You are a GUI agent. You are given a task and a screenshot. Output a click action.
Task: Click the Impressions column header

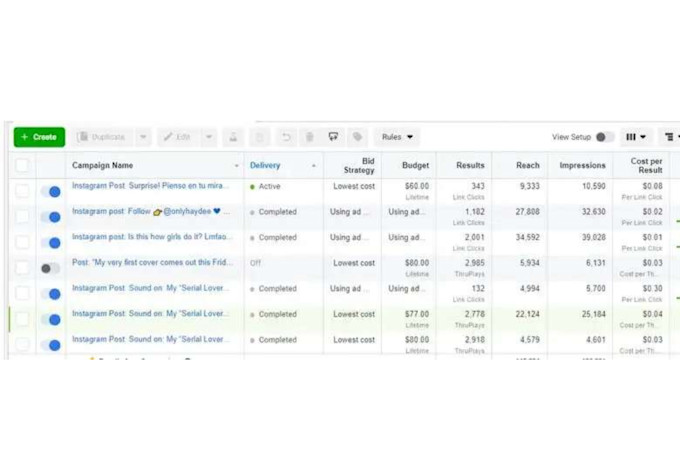click(582, 165)
